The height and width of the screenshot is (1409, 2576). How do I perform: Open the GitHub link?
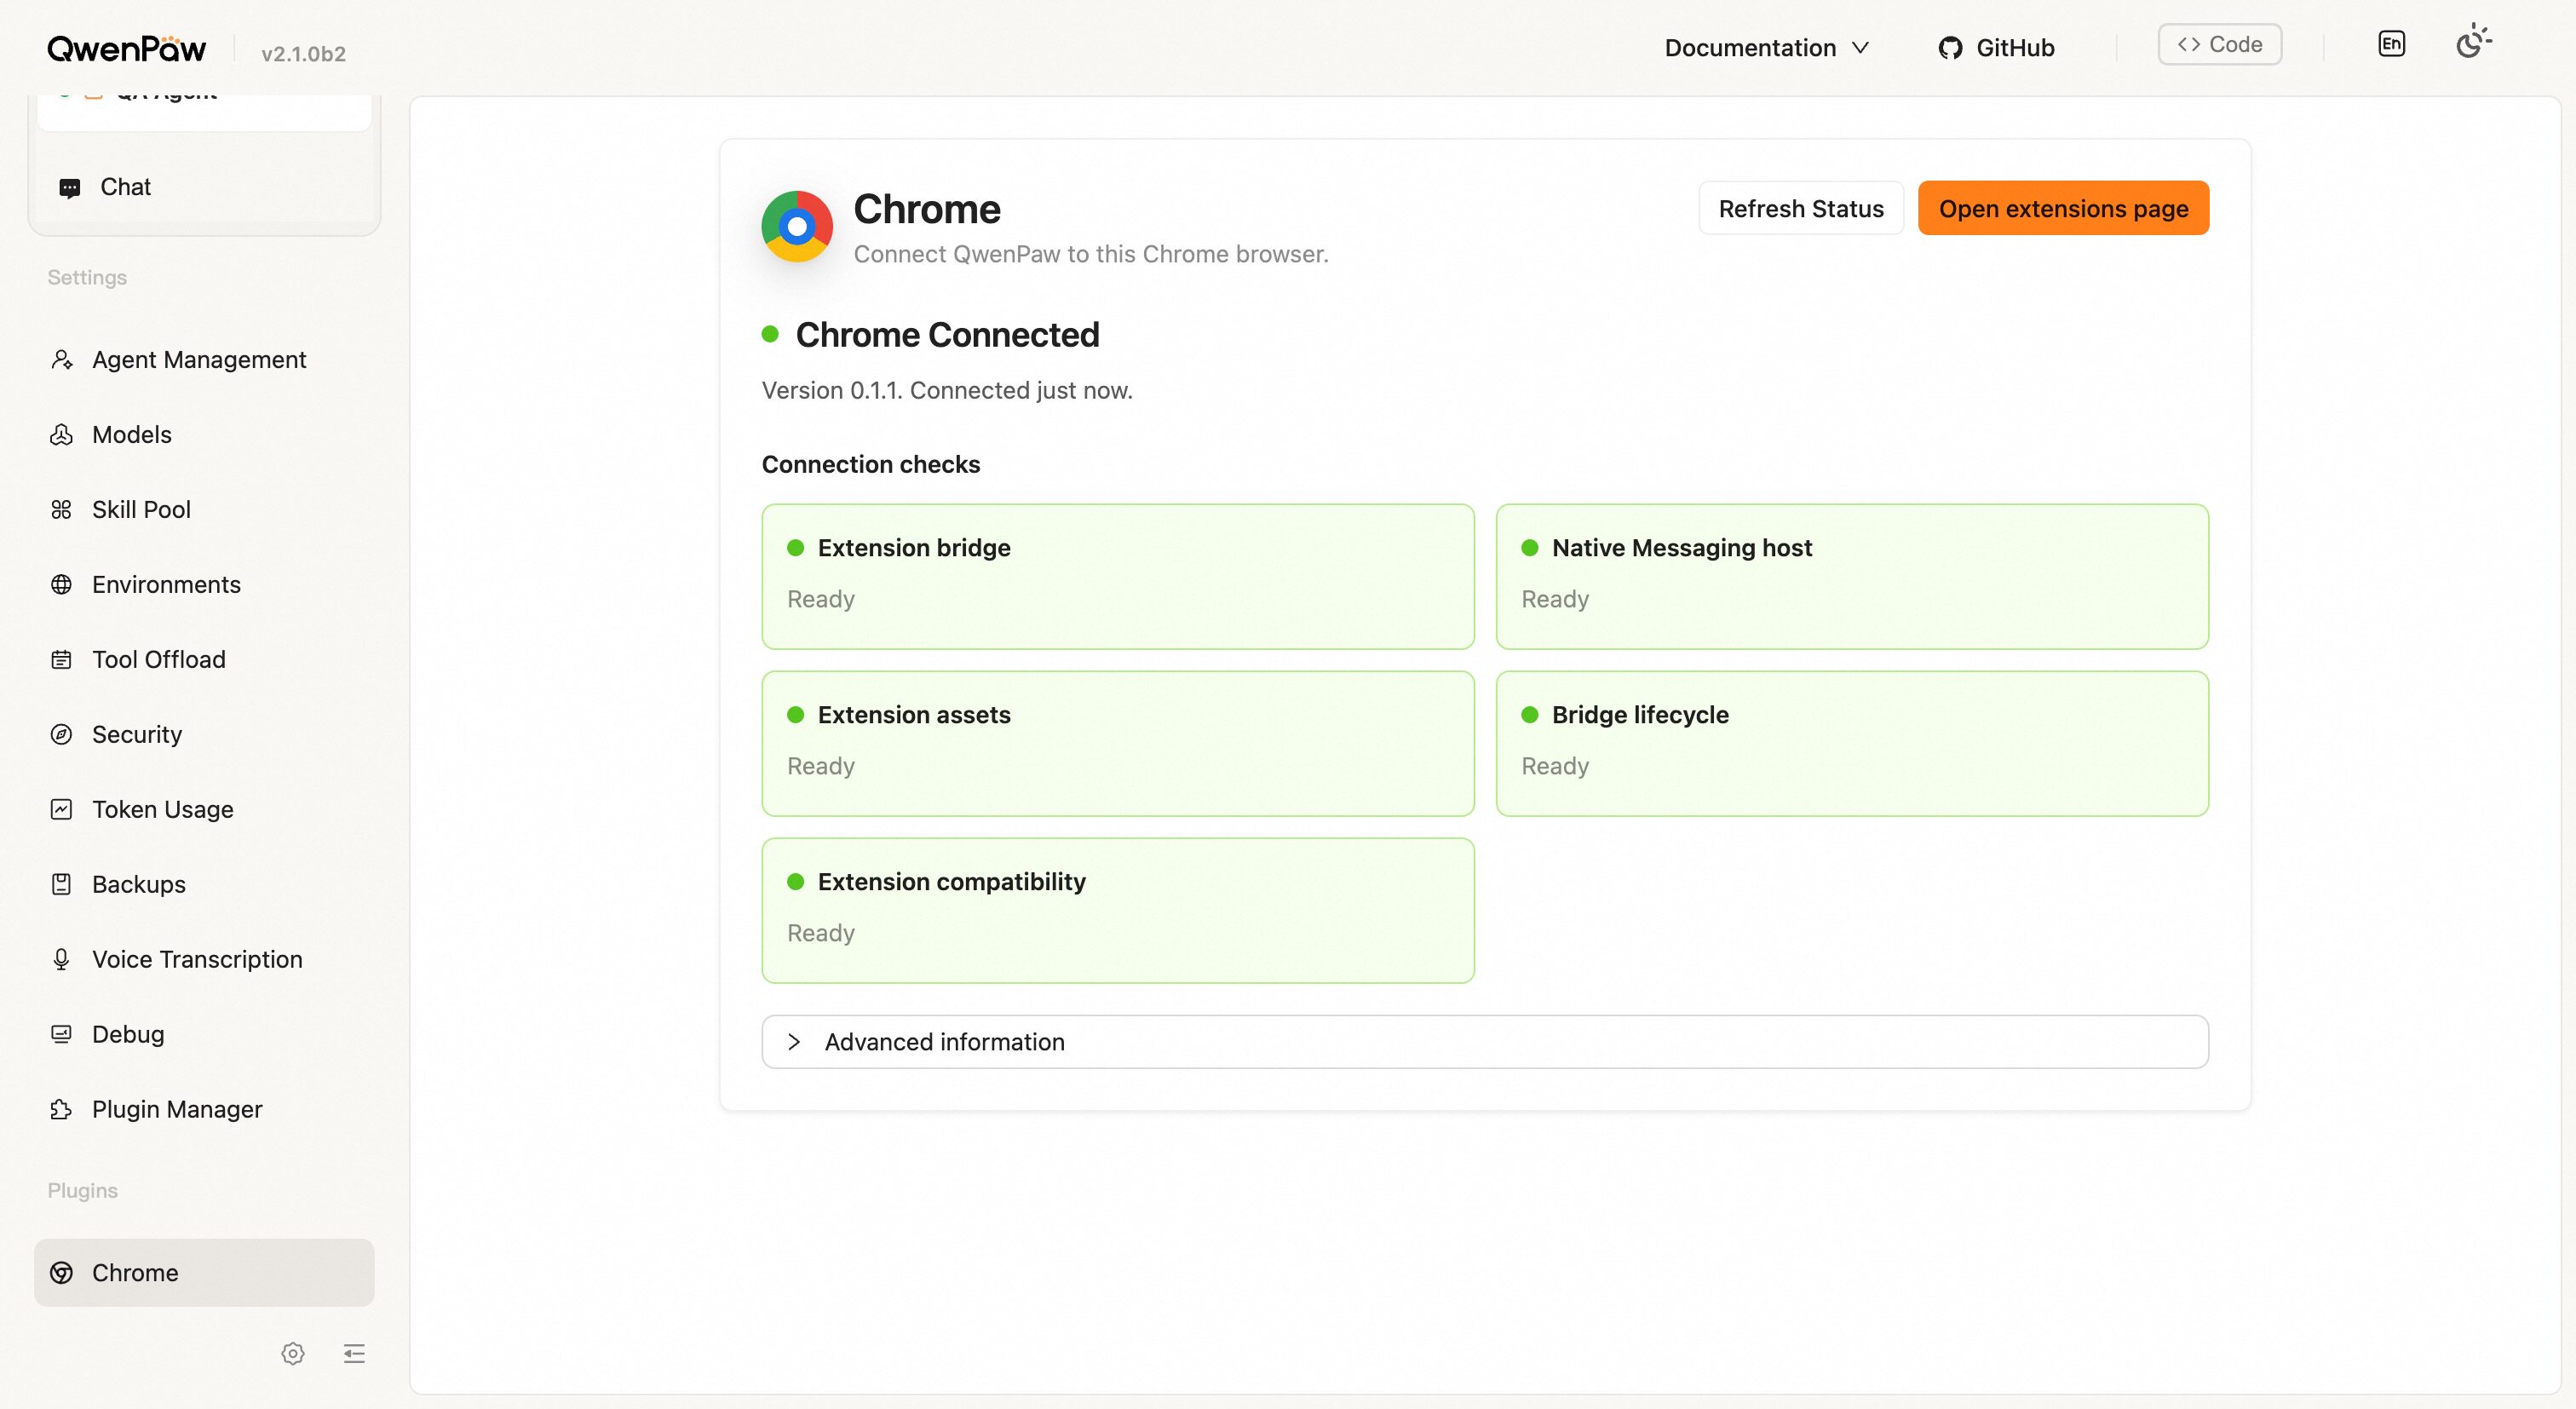point(1996,48)
